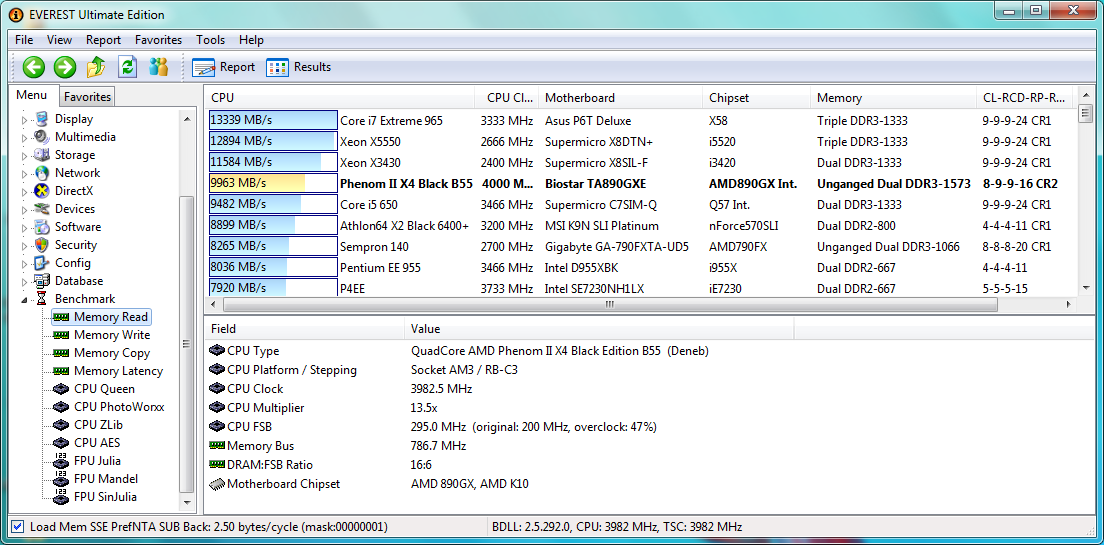The height and width of the screenshot is (545, 1104).
Task: Click the CPU Type field icon
Action: 217,351
